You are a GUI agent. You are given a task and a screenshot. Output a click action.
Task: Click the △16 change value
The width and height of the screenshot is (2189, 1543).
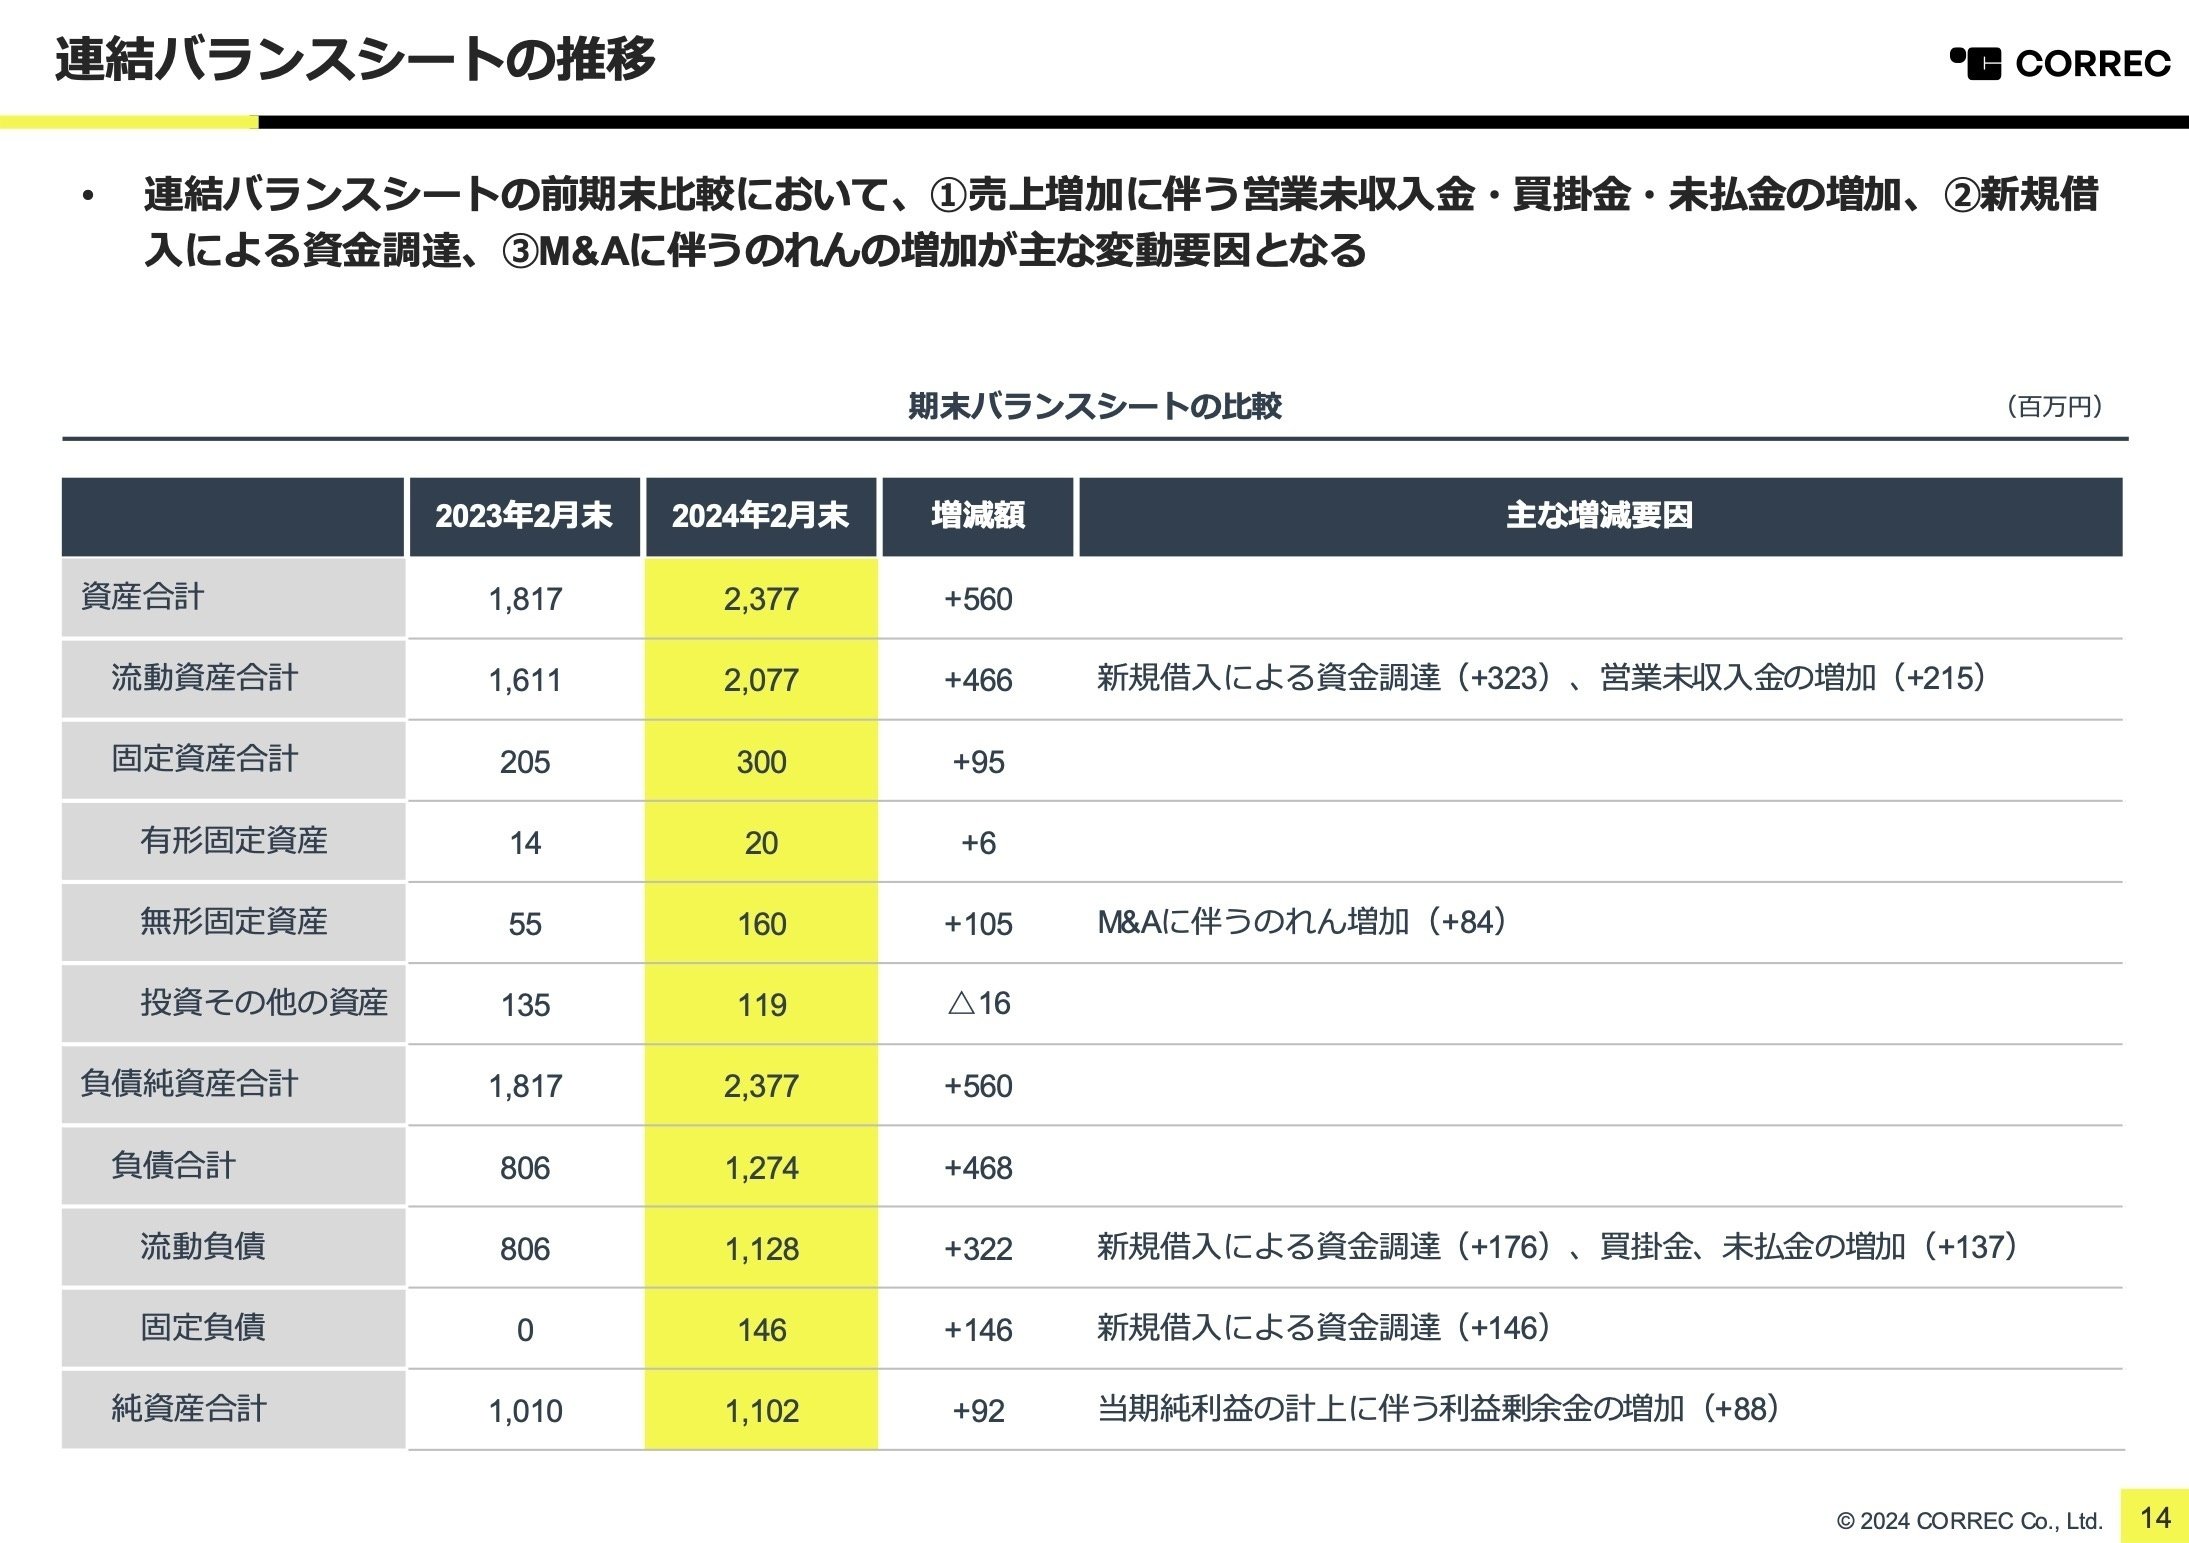pos(978,1004)
